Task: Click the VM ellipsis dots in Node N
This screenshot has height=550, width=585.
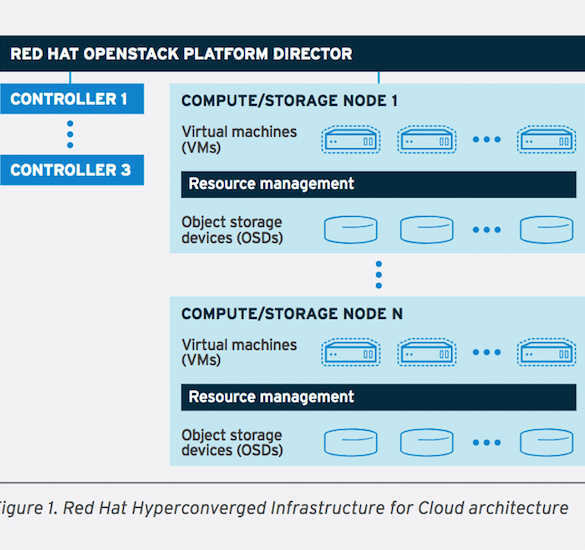Action: 487,352
